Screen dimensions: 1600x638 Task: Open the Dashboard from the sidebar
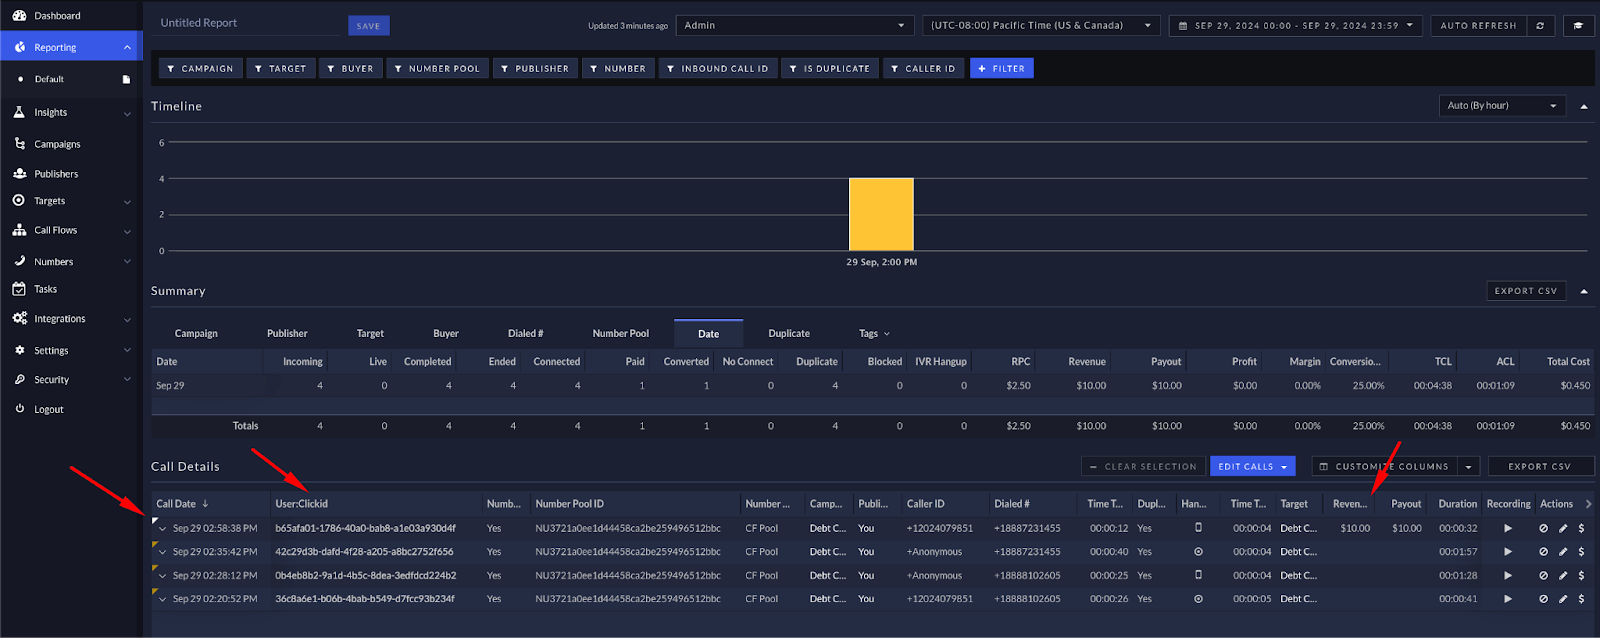(57, 16)
